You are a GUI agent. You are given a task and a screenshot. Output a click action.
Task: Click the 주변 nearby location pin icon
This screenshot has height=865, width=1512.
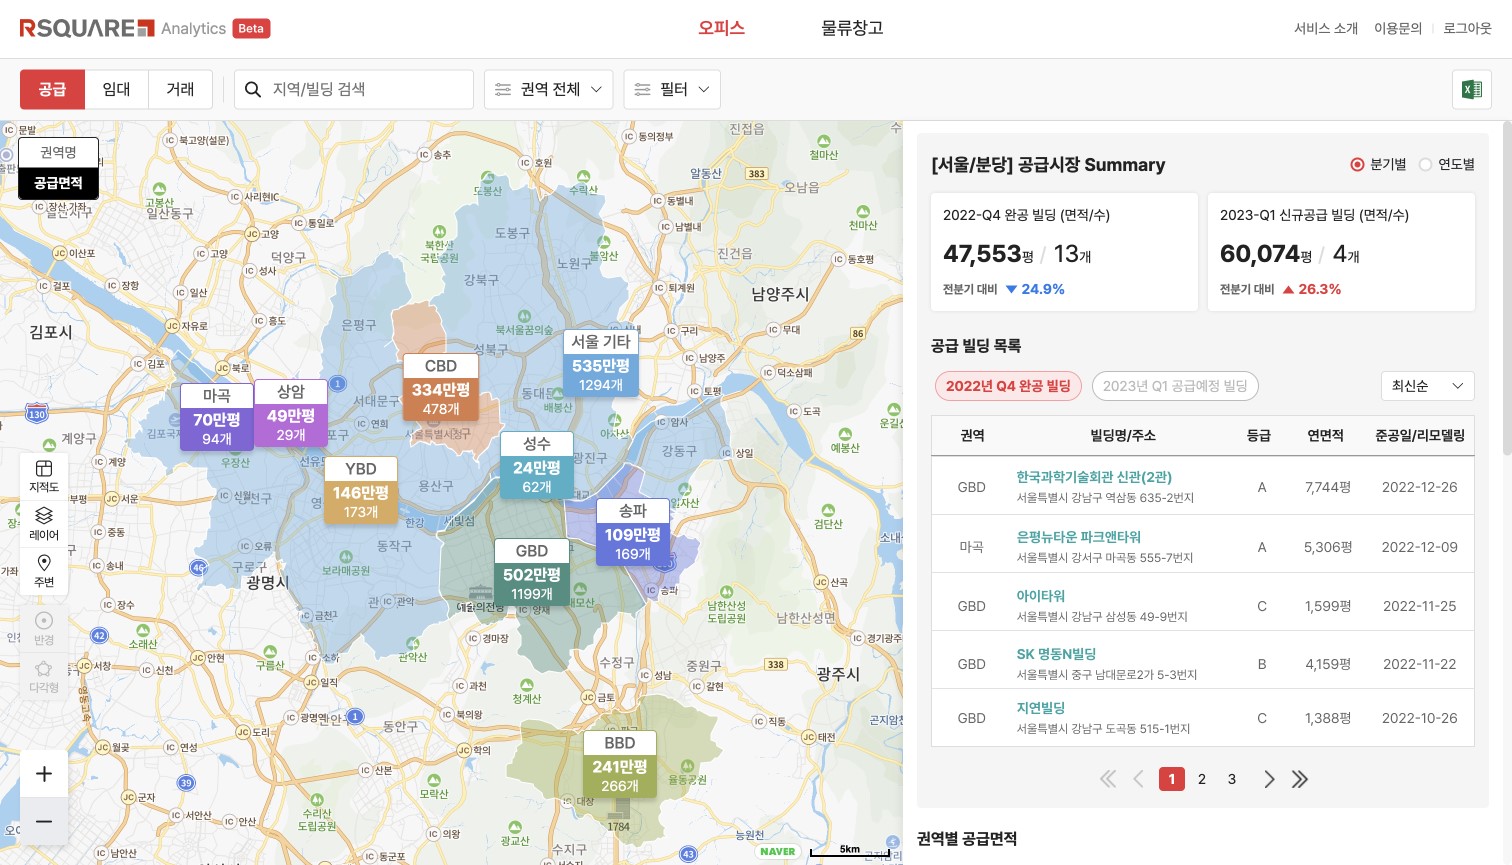pyautogui.click(x=44, y=570)
